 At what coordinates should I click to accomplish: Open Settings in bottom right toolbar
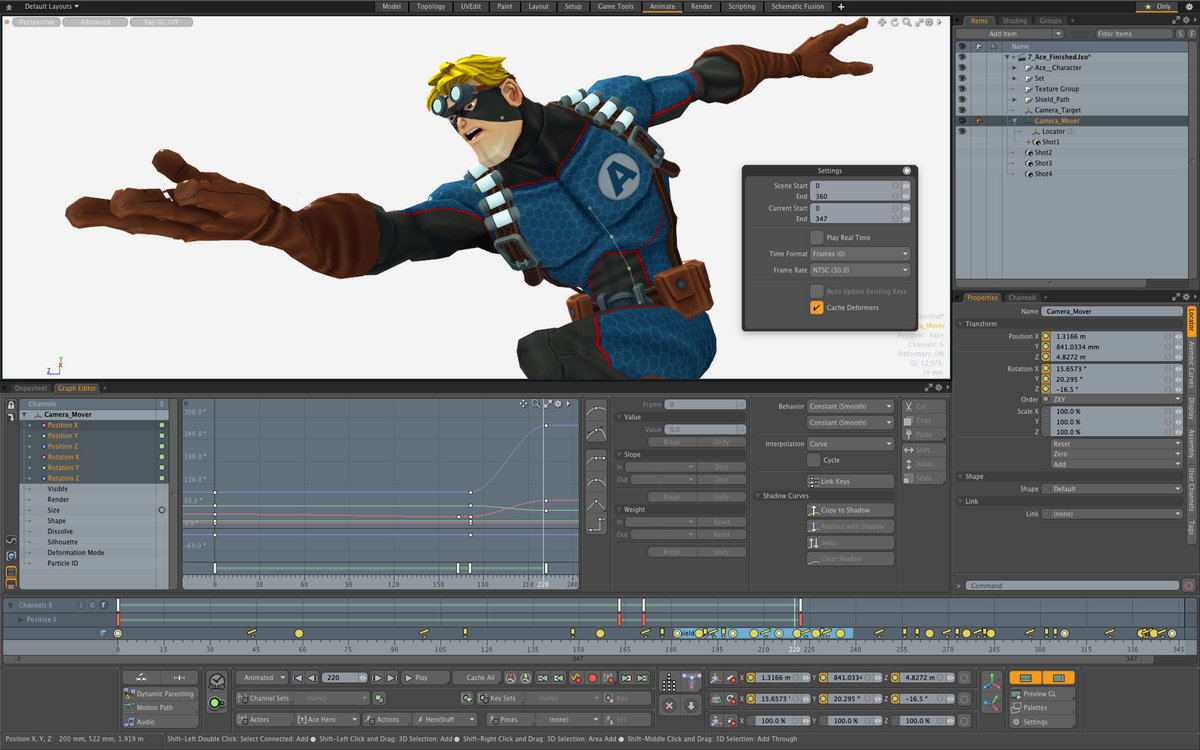(1041, 721)
